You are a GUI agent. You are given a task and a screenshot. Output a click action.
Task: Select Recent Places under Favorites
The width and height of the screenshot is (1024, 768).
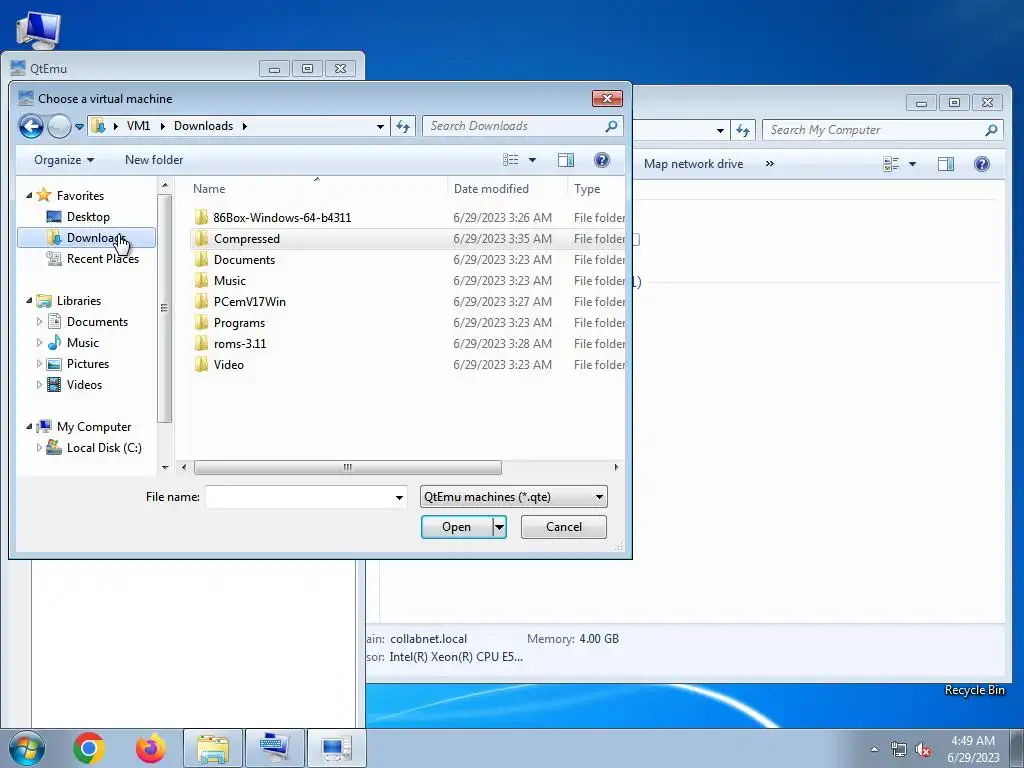(103, 259)
